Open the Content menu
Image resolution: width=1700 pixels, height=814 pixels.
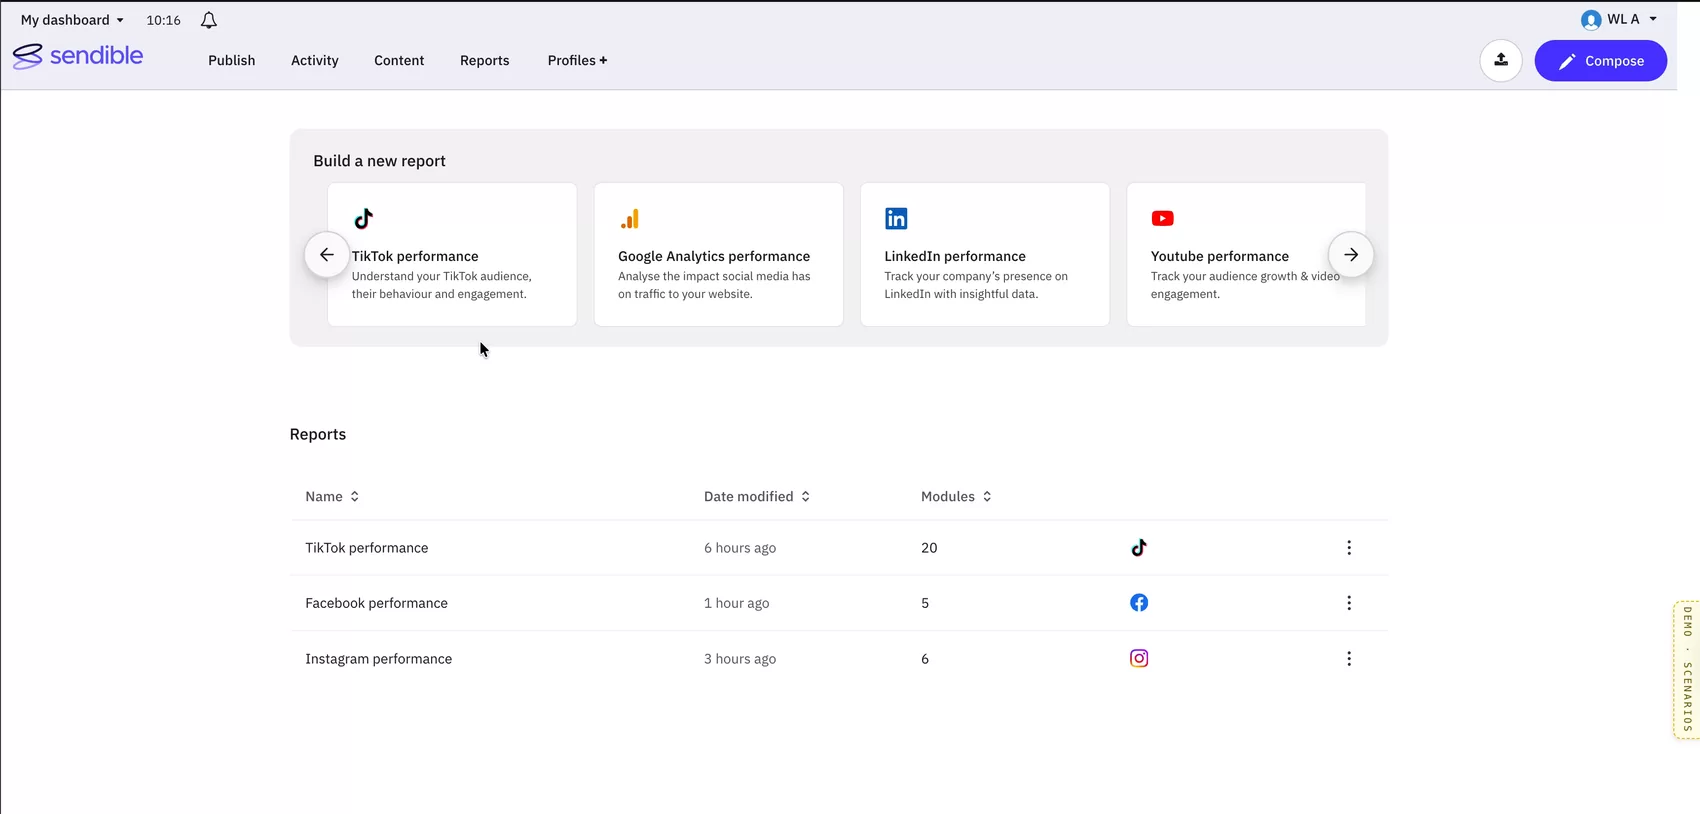(399, 60)
